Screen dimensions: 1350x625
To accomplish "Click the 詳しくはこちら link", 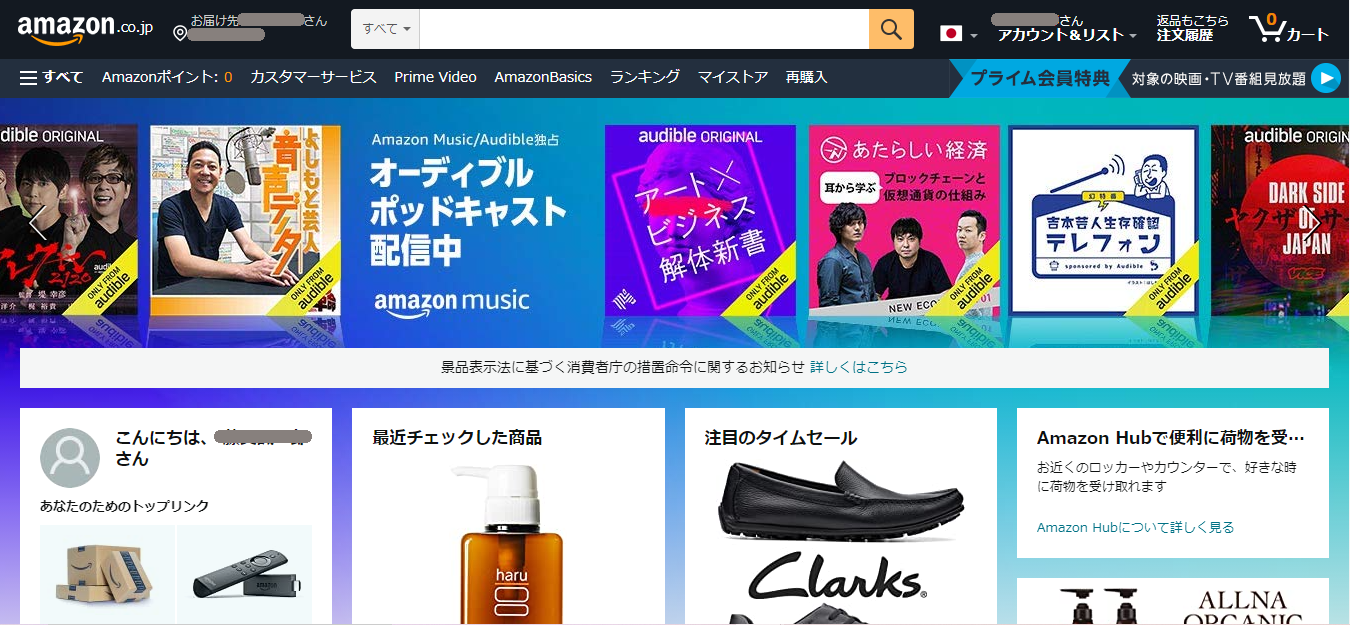I will [x=859, y=367].
